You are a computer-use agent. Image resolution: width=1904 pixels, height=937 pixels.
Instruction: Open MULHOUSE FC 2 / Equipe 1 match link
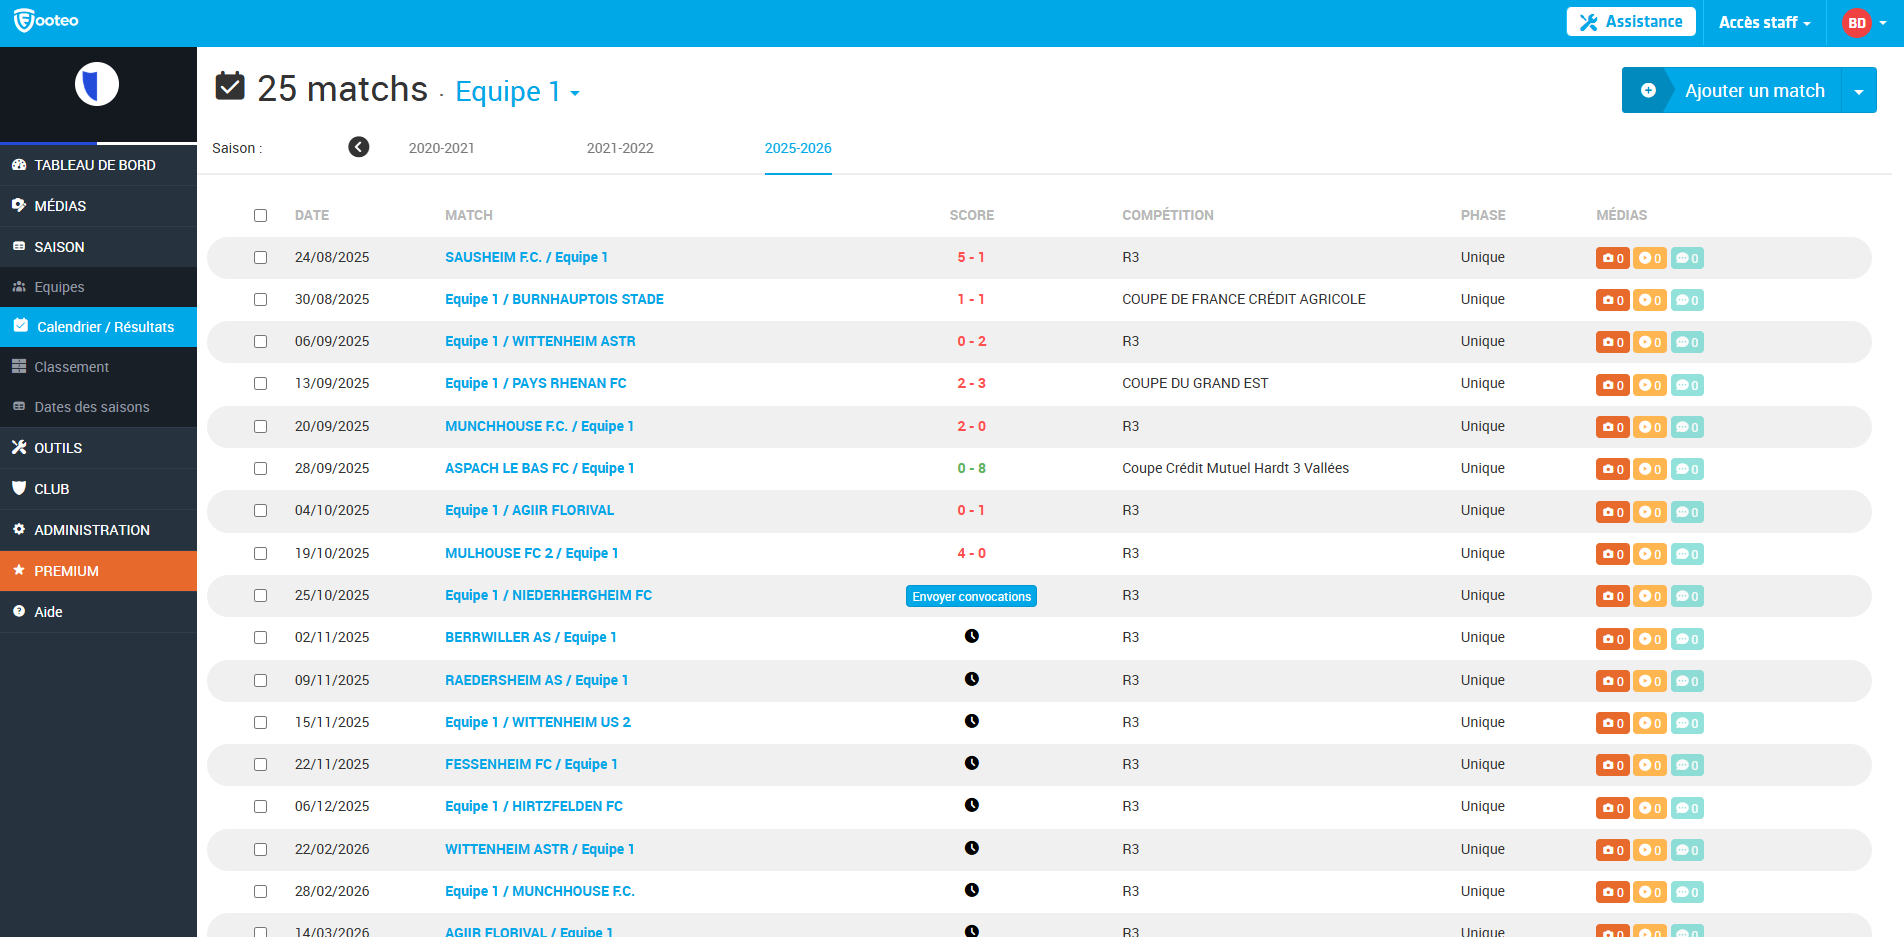pos(532,553)
